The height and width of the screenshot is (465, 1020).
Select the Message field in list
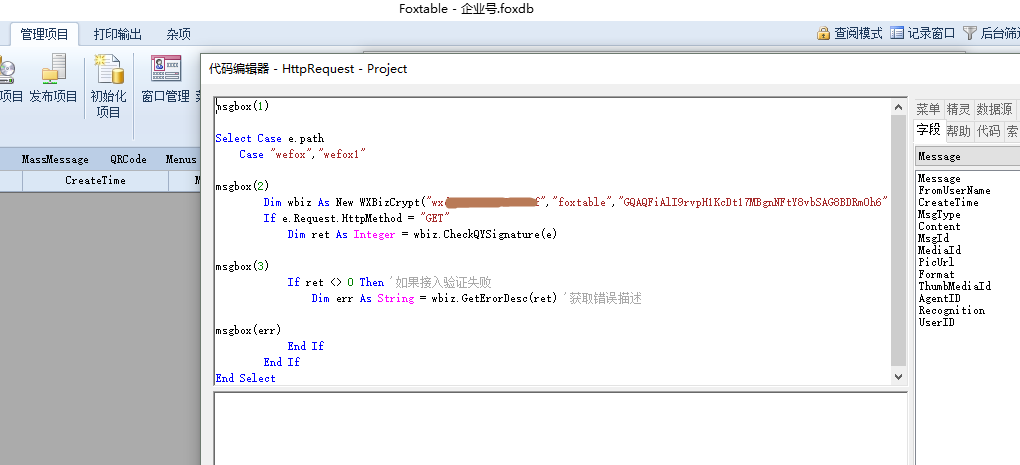point(939,178)
